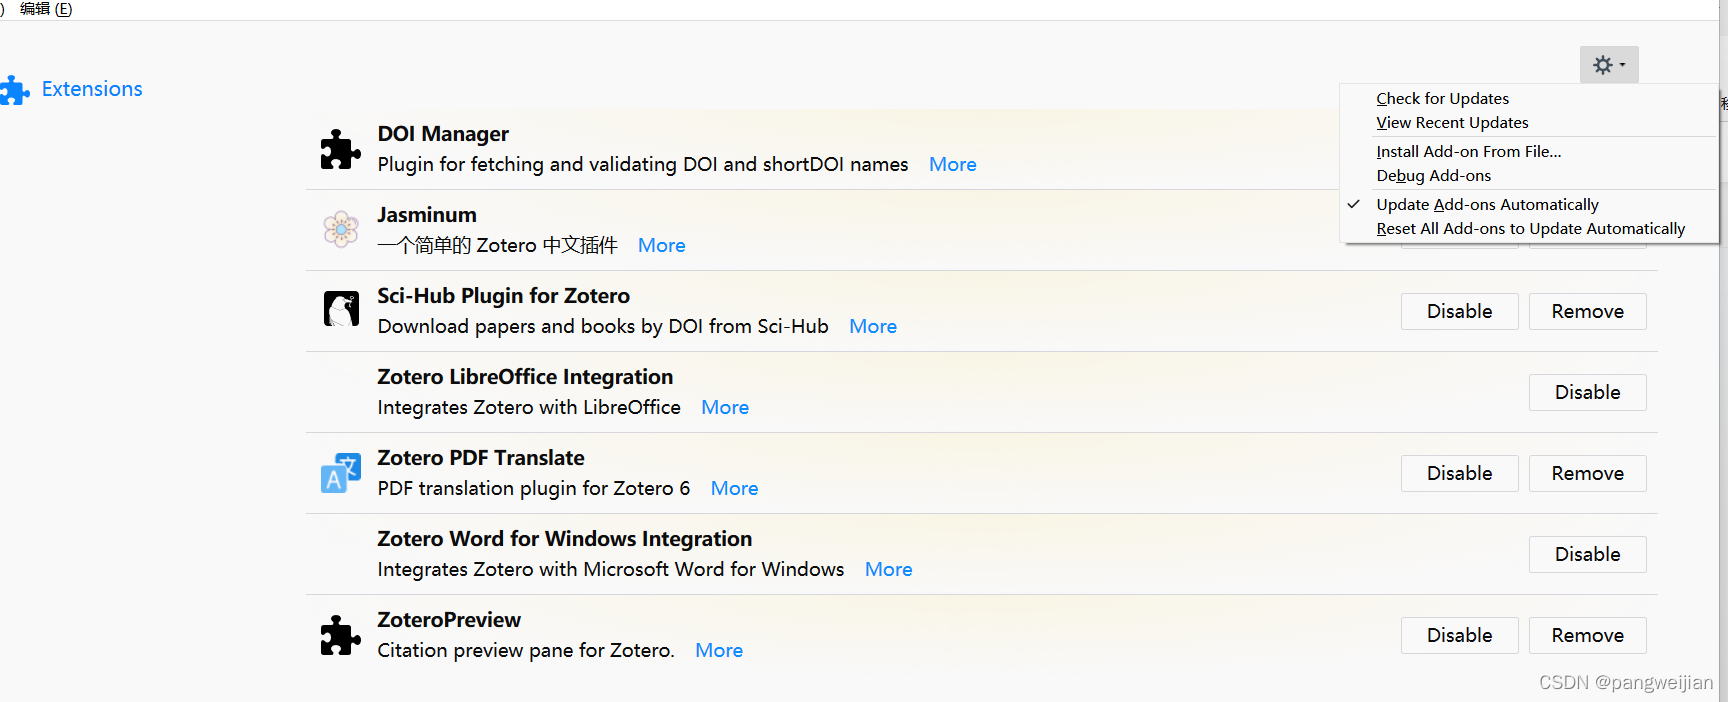Select Install Add-on From File option
Image resolution: width=1728 pixels, height=702 pixels.
tap(1468, 151)
